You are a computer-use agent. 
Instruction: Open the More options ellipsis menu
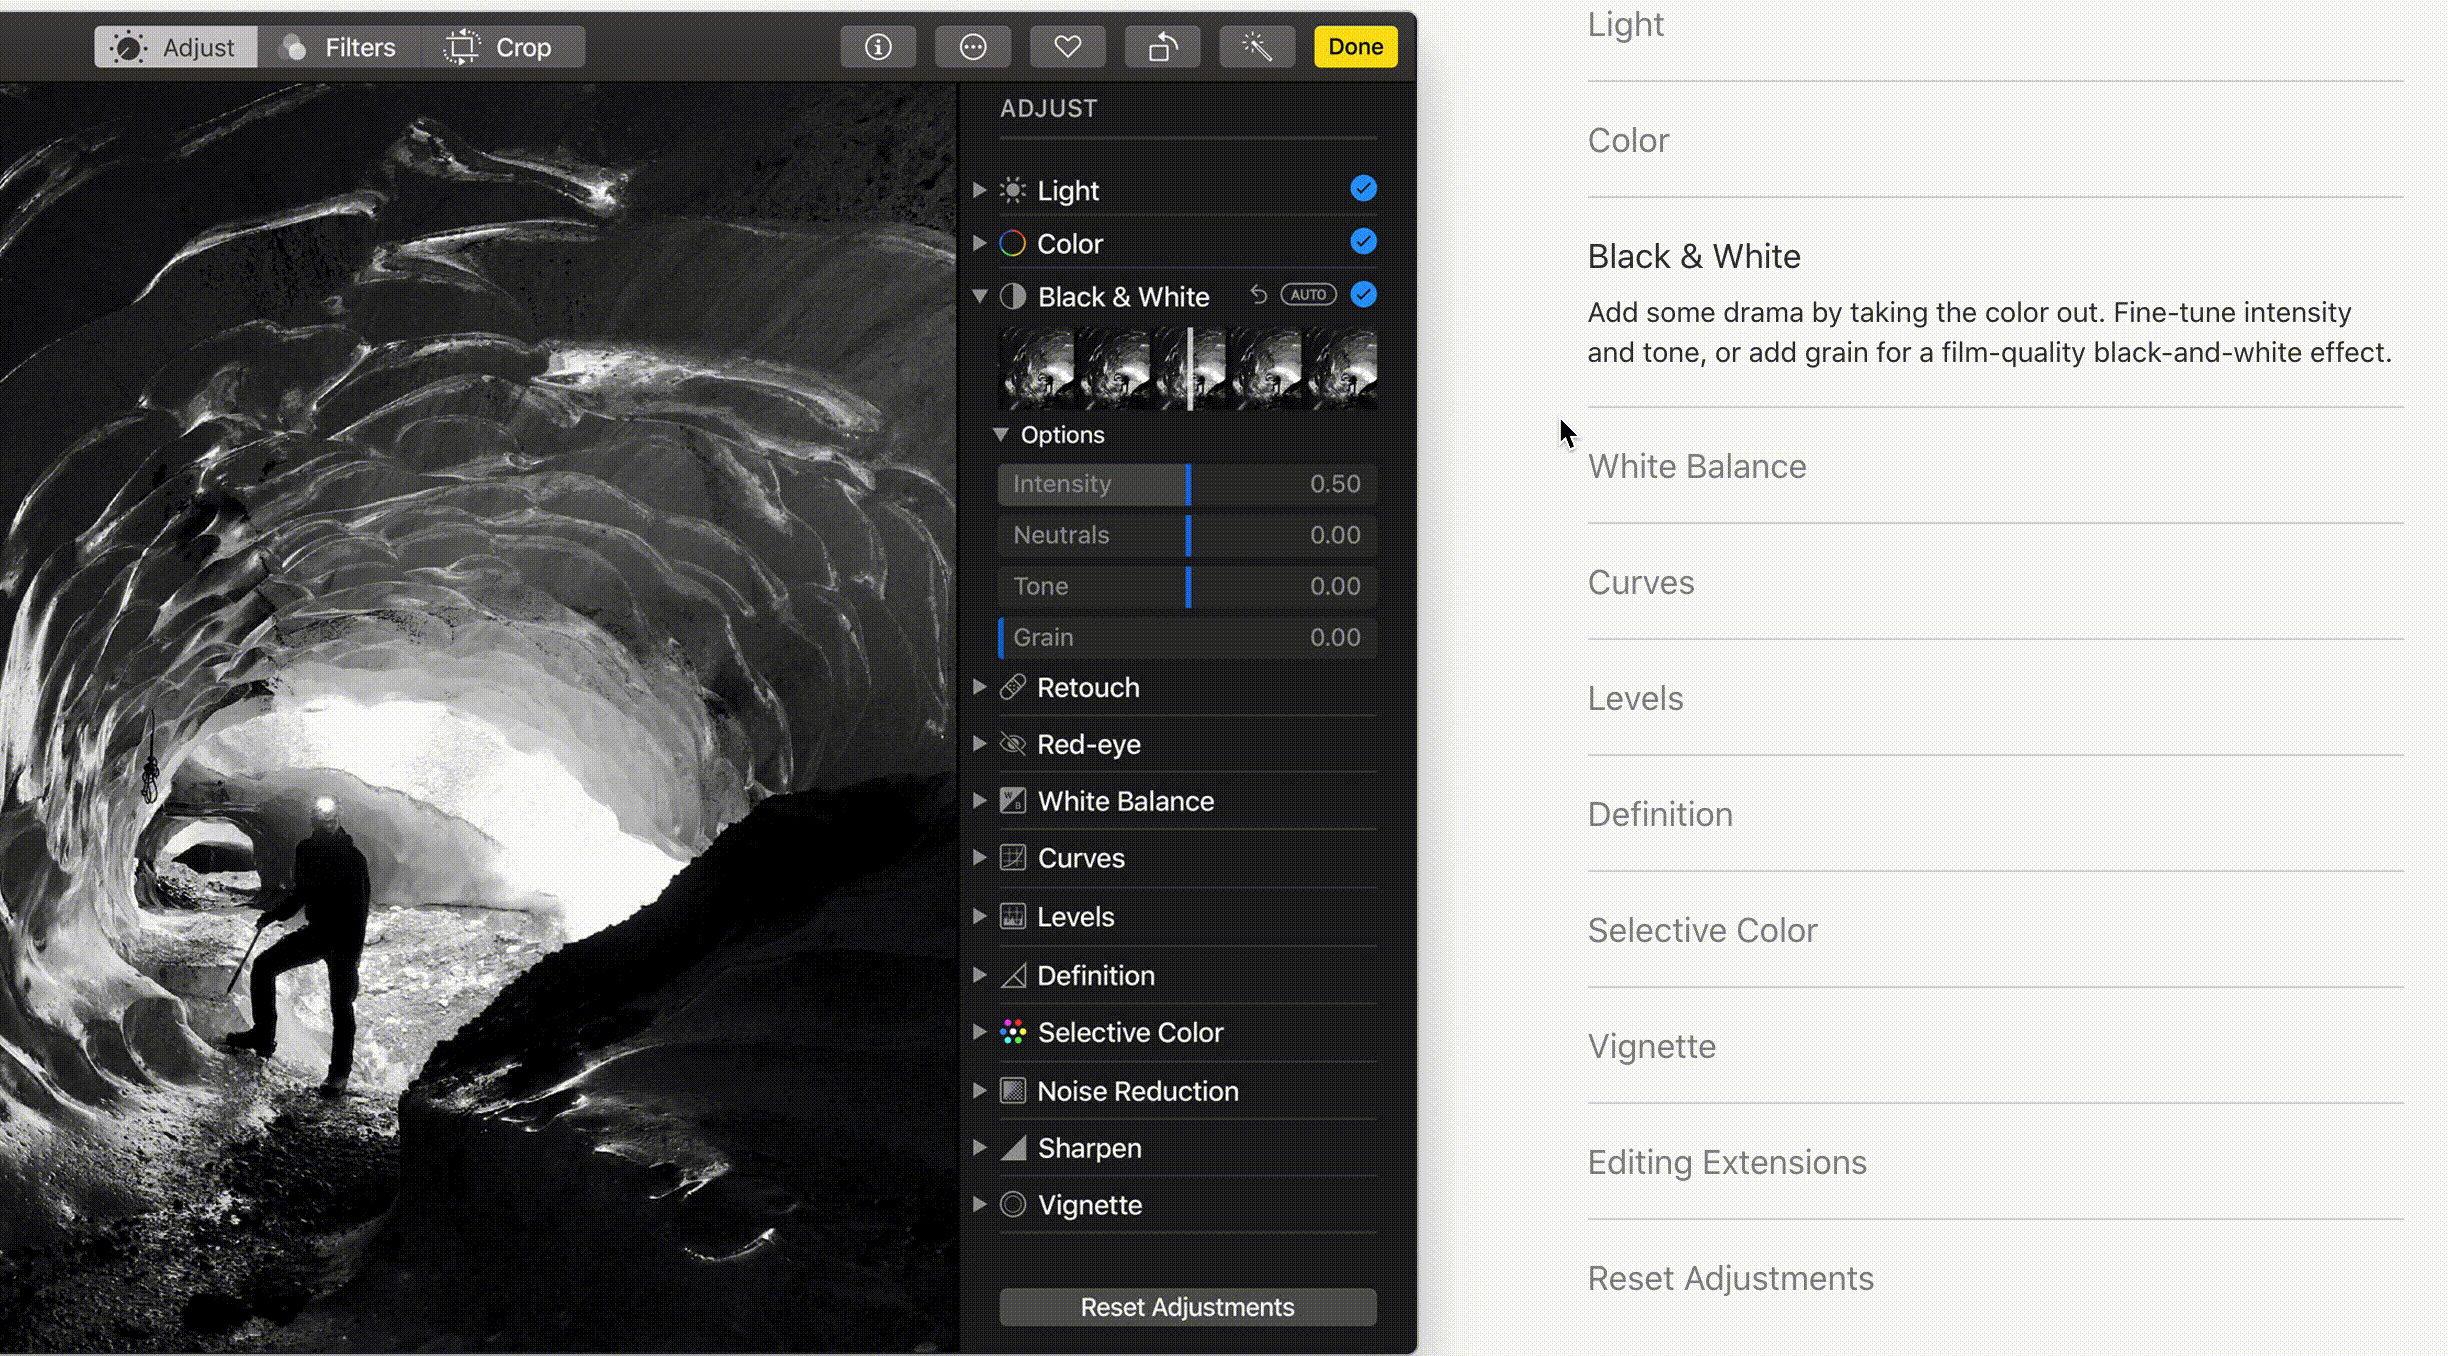(972, 47)
